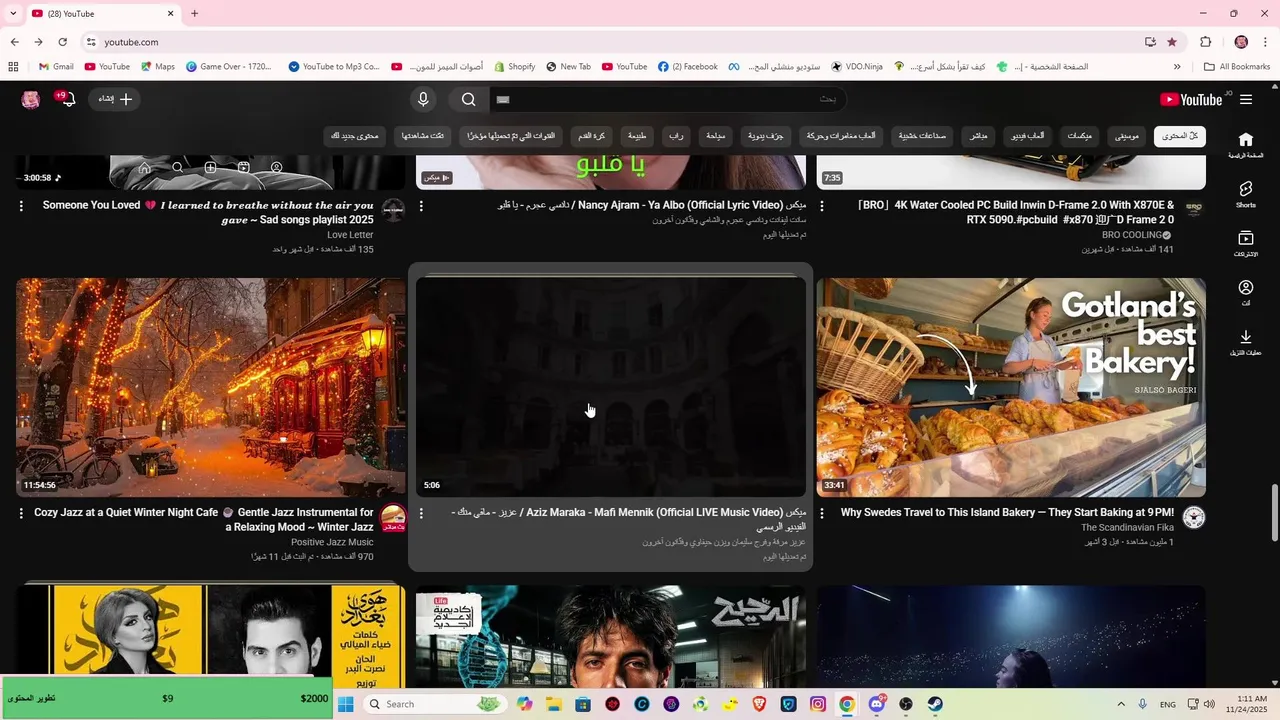Start voice search with the microphone icon
The height and width of the screenshot is (720, 1280).
click(423, 99)
